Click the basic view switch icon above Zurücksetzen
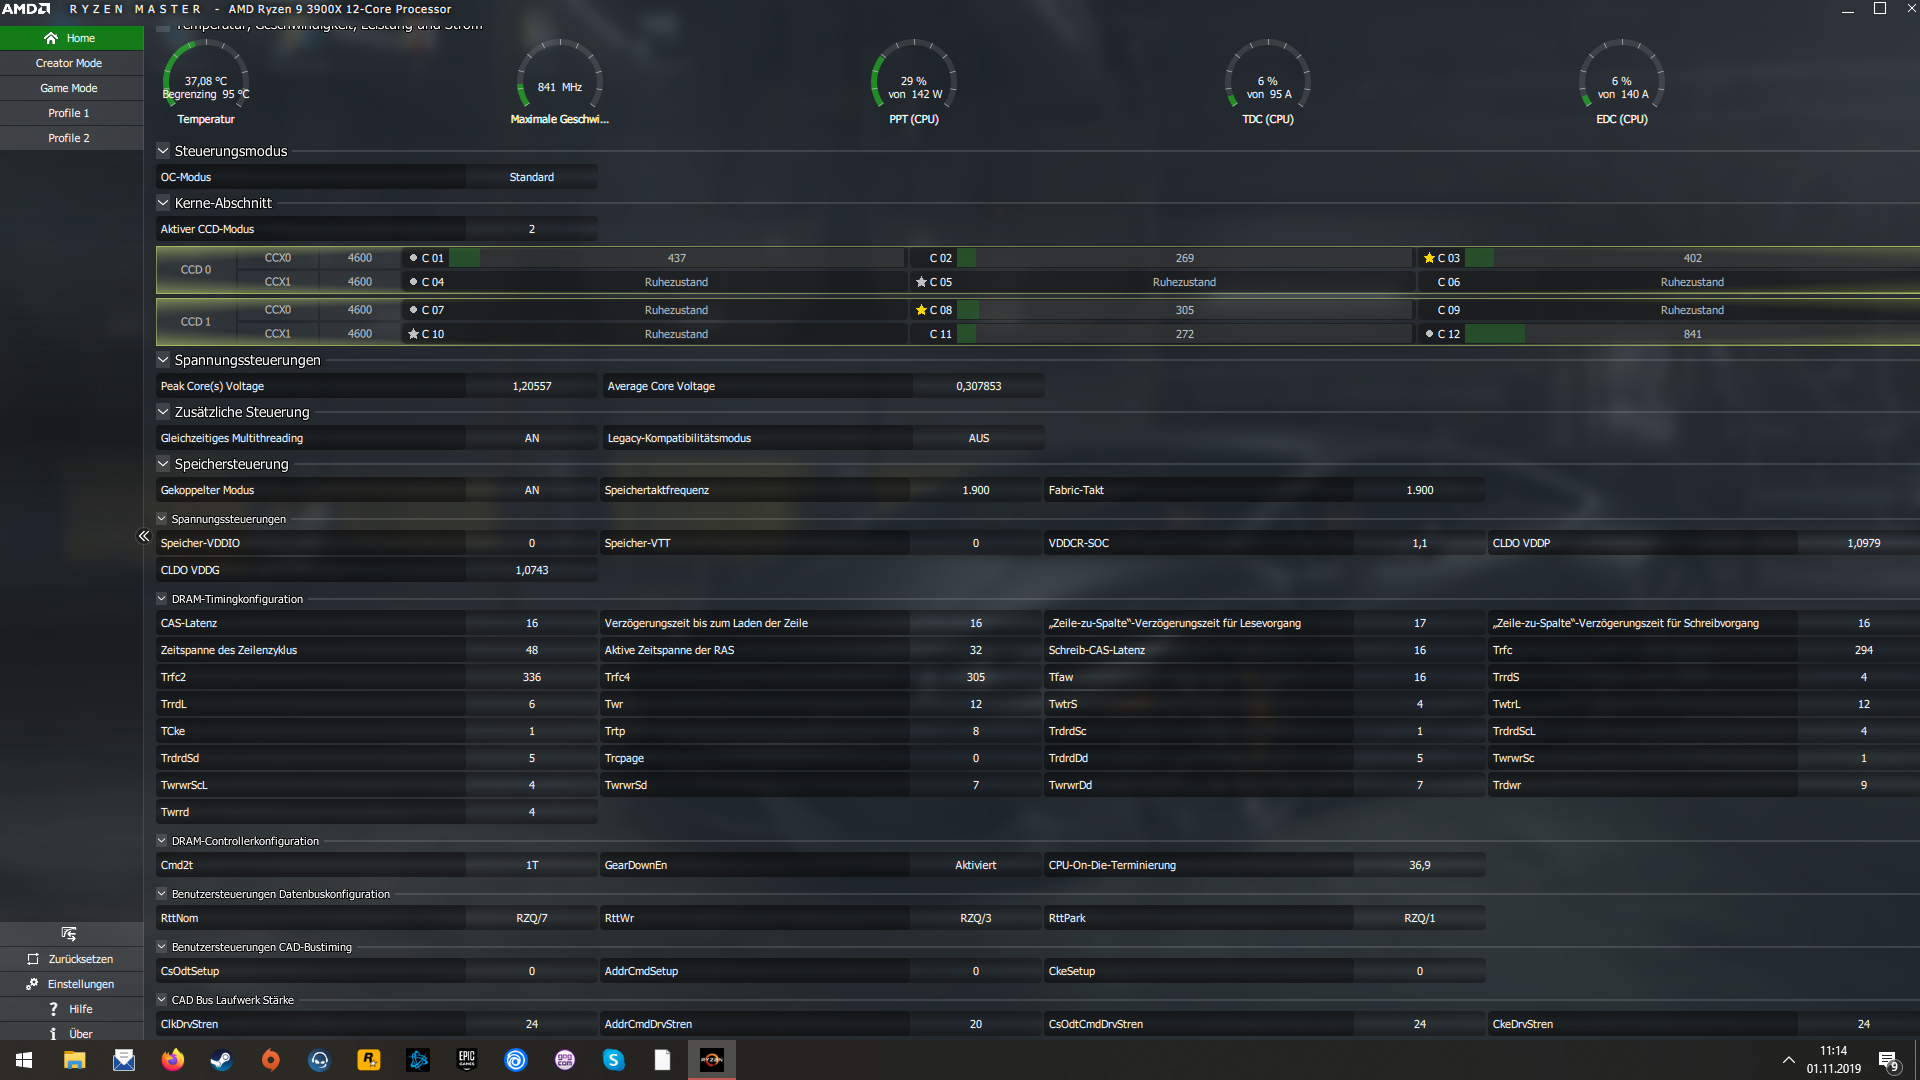The width and height of the screenshot is (1920, 1080). tap(69, 933)
